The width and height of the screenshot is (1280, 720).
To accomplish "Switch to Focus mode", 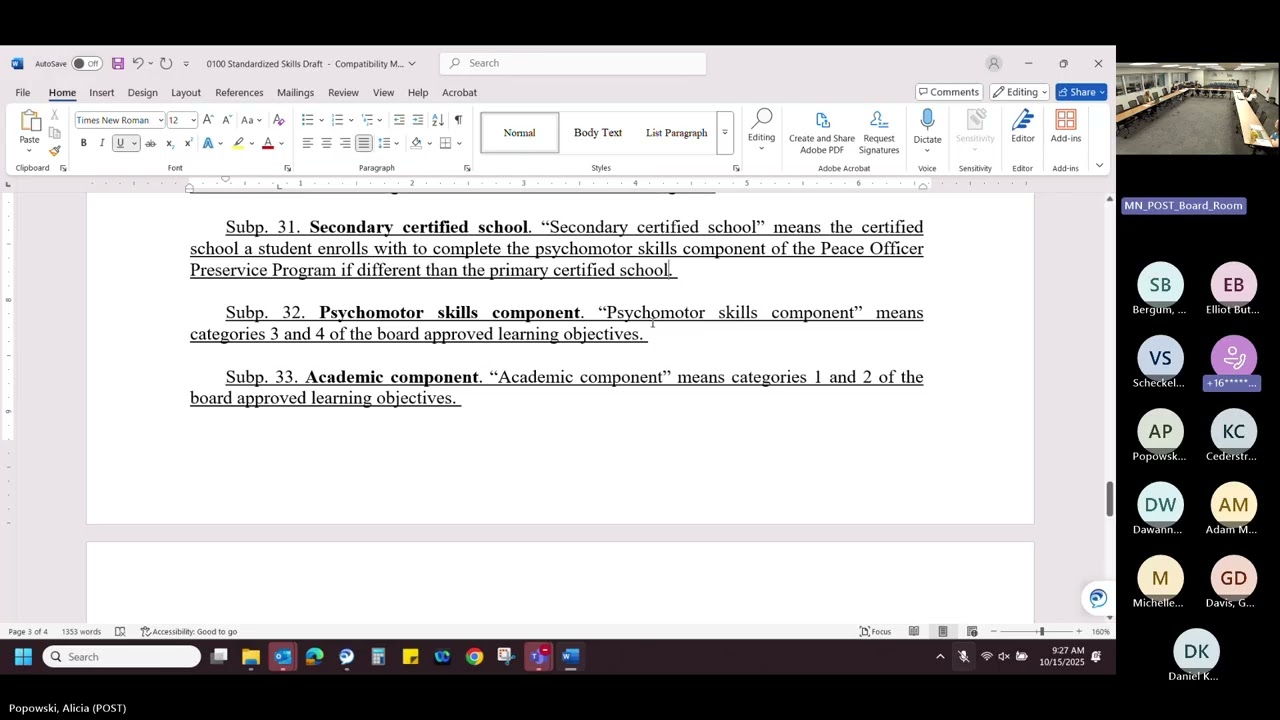I will [x=875, y=632].
